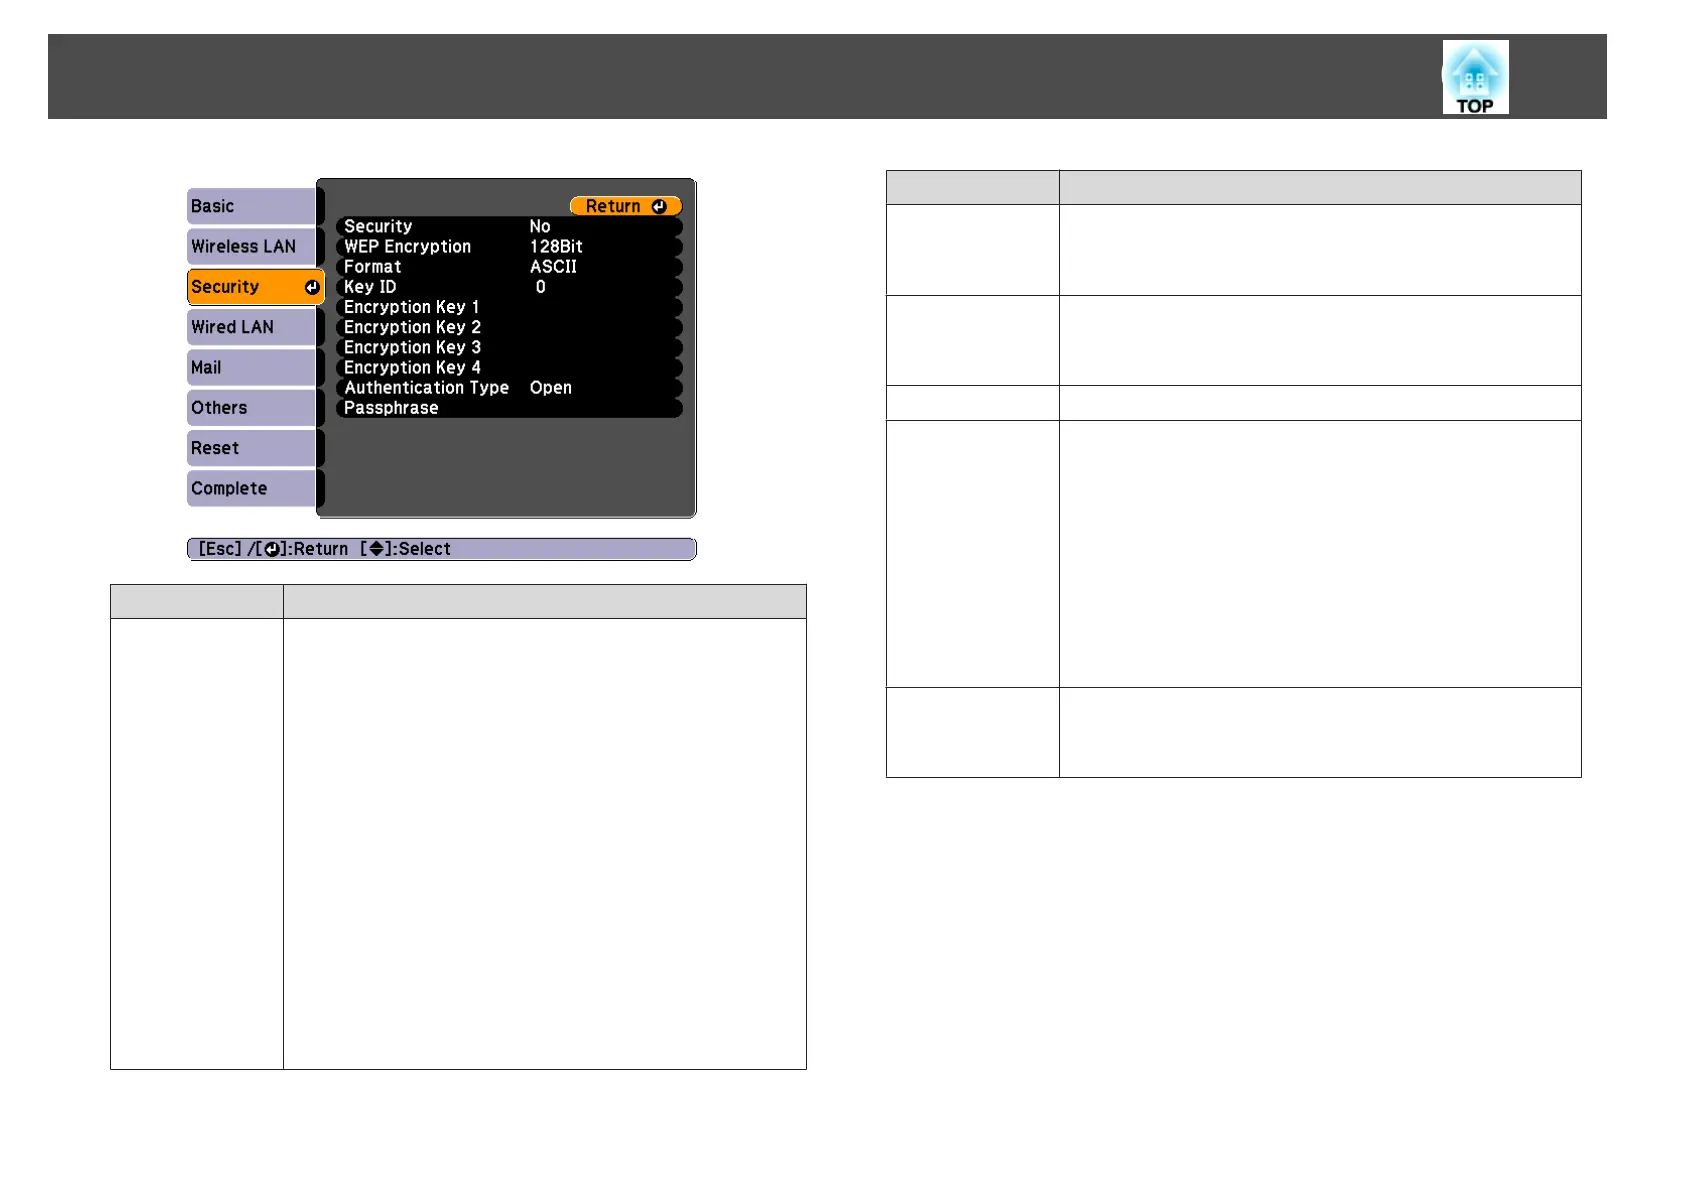Select the WEP Encryption 128Bit row
Screen dimensions: 1684x1190
click(x=509, y=247)
